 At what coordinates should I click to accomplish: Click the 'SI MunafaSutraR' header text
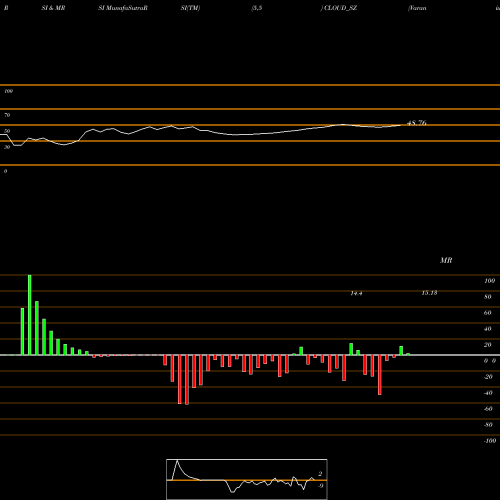coord(123,8)
